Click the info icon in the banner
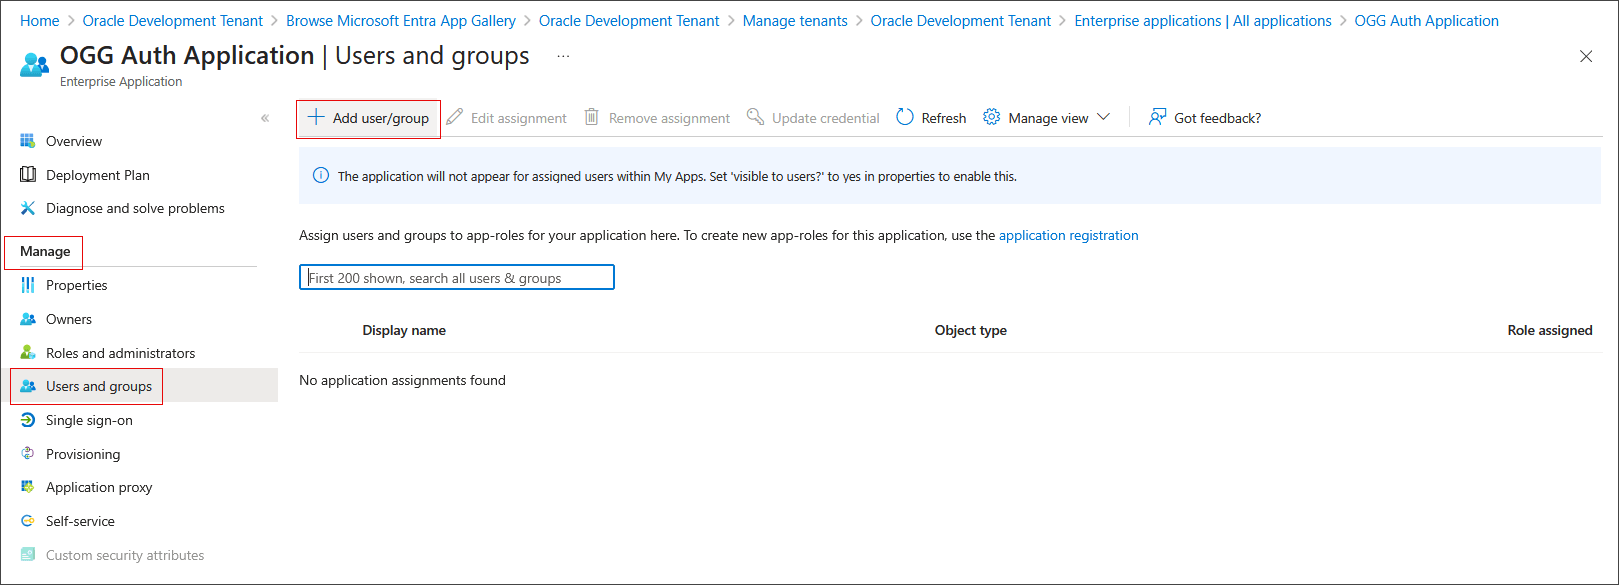 coord(321,176)
